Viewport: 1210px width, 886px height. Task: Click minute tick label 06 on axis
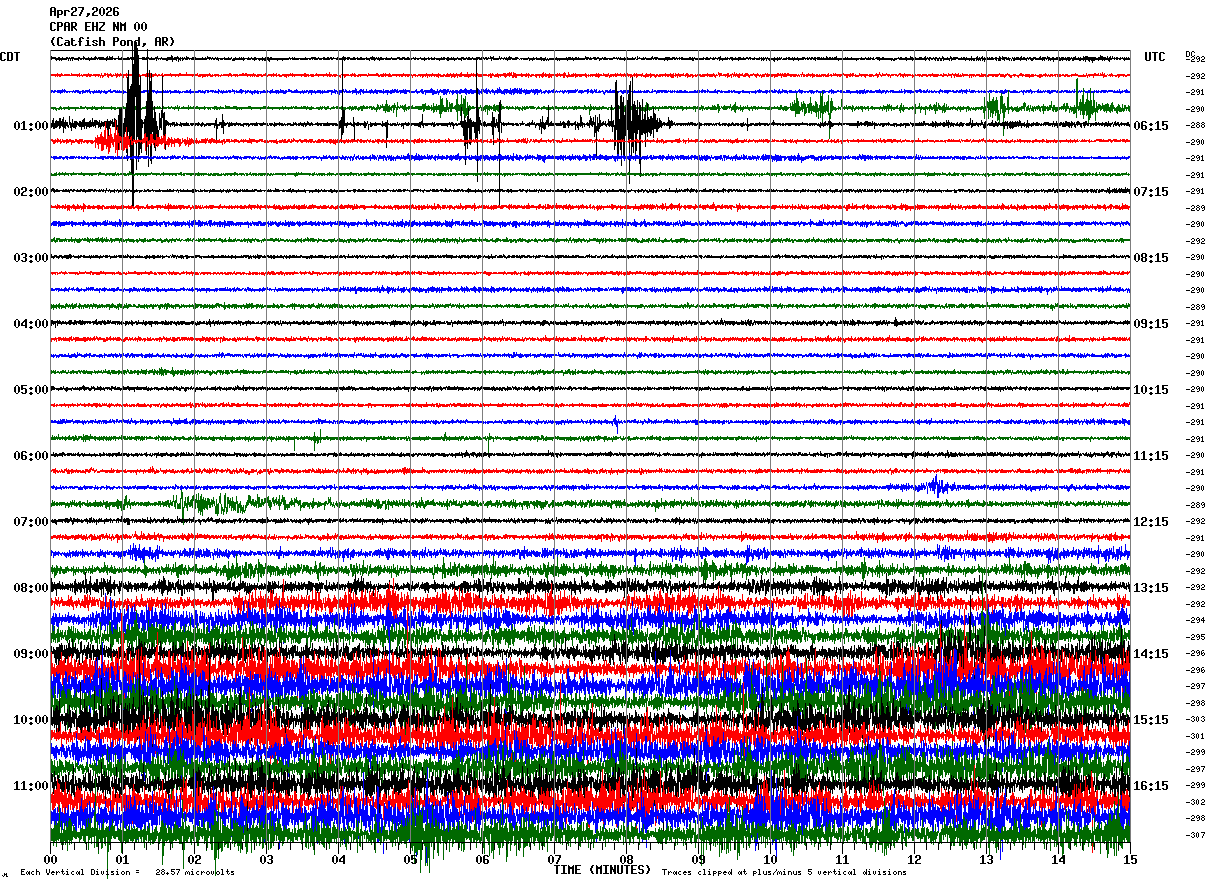482,859
